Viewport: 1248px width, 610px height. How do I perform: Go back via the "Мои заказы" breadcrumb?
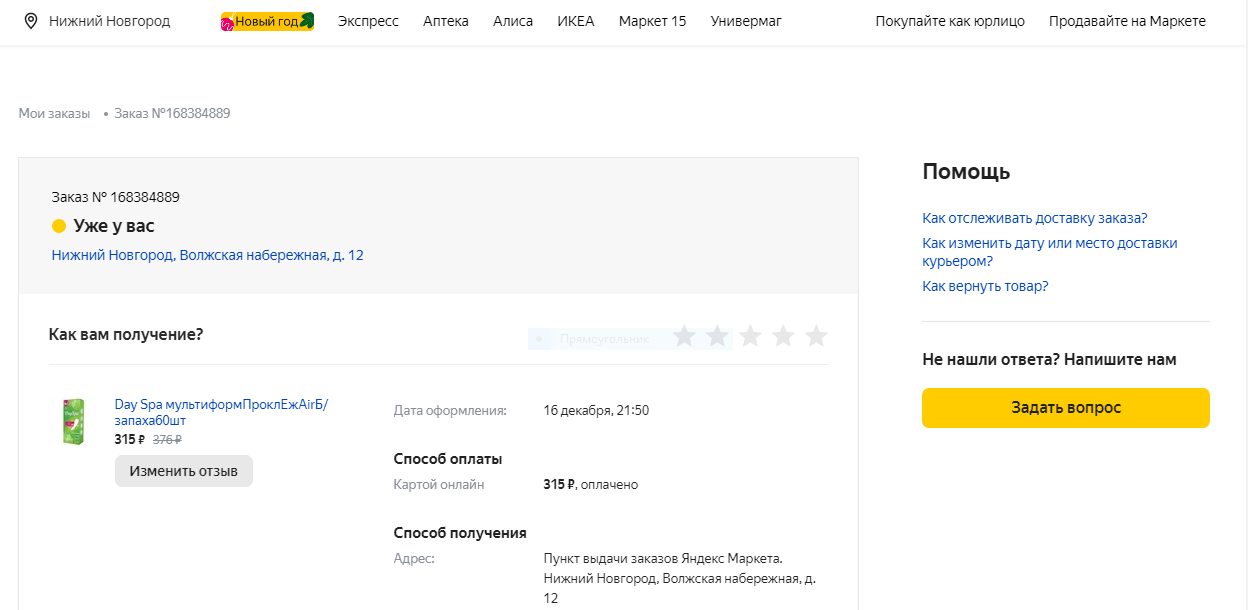pyautogui.click(x=55, y=113)
